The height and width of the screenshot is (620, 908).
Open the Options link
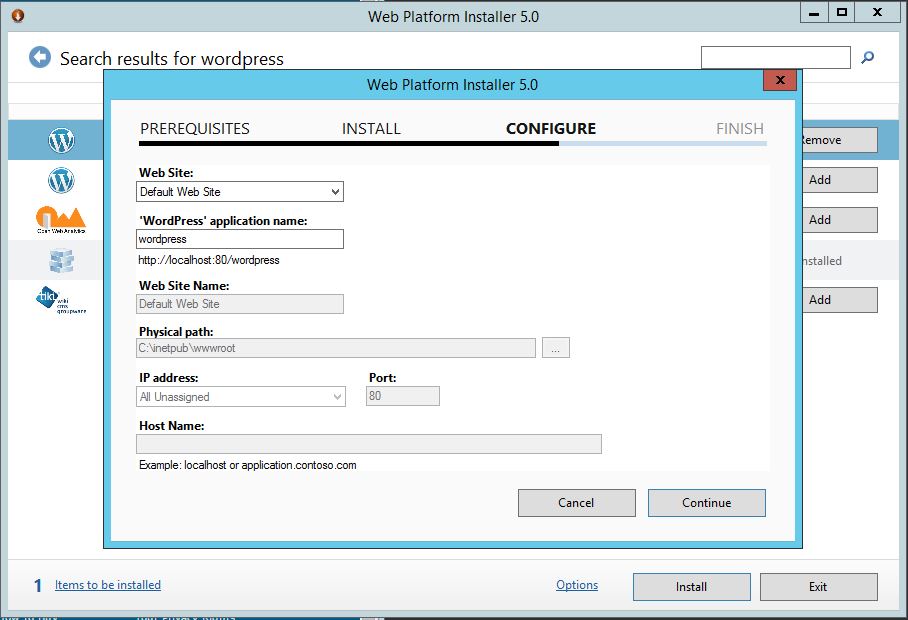tap(577, 586)
